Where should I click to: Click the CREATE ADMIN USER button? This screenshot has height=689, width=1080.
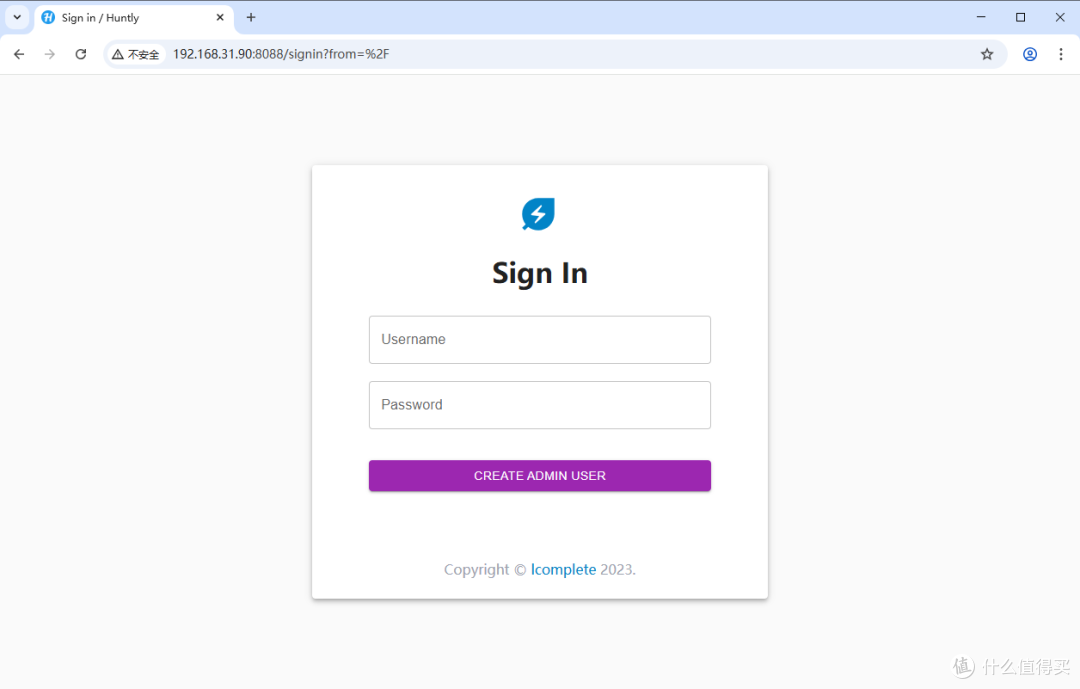pos(540,476)
